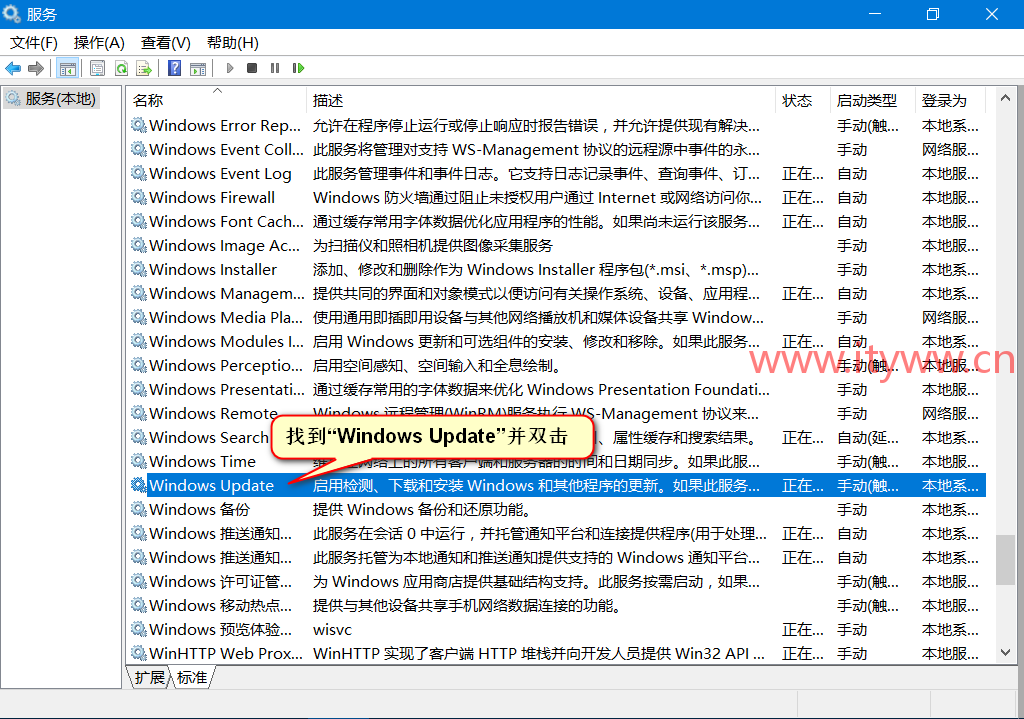
Task: Sort by the 登录为 column header
Action: click(951, 100)
